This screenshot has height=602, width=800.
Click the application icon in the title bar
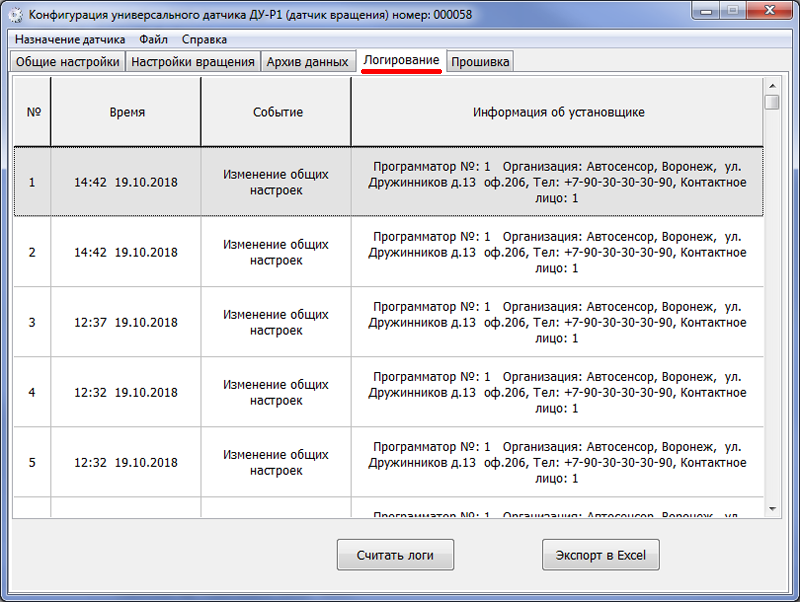click(16, 15)
